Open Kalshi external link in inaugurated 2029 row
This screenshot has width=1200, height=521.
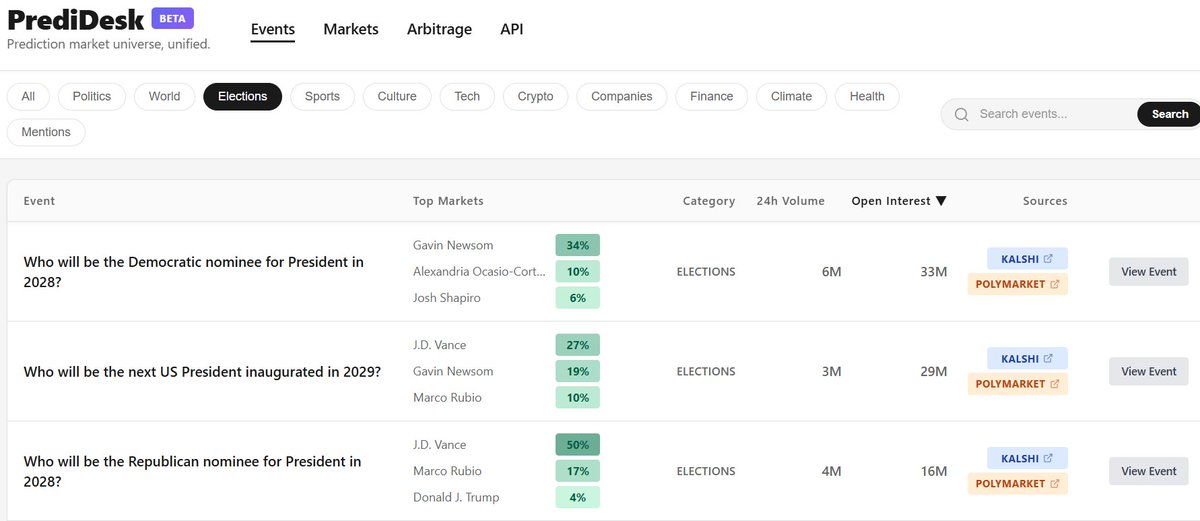click(1027, 358)
